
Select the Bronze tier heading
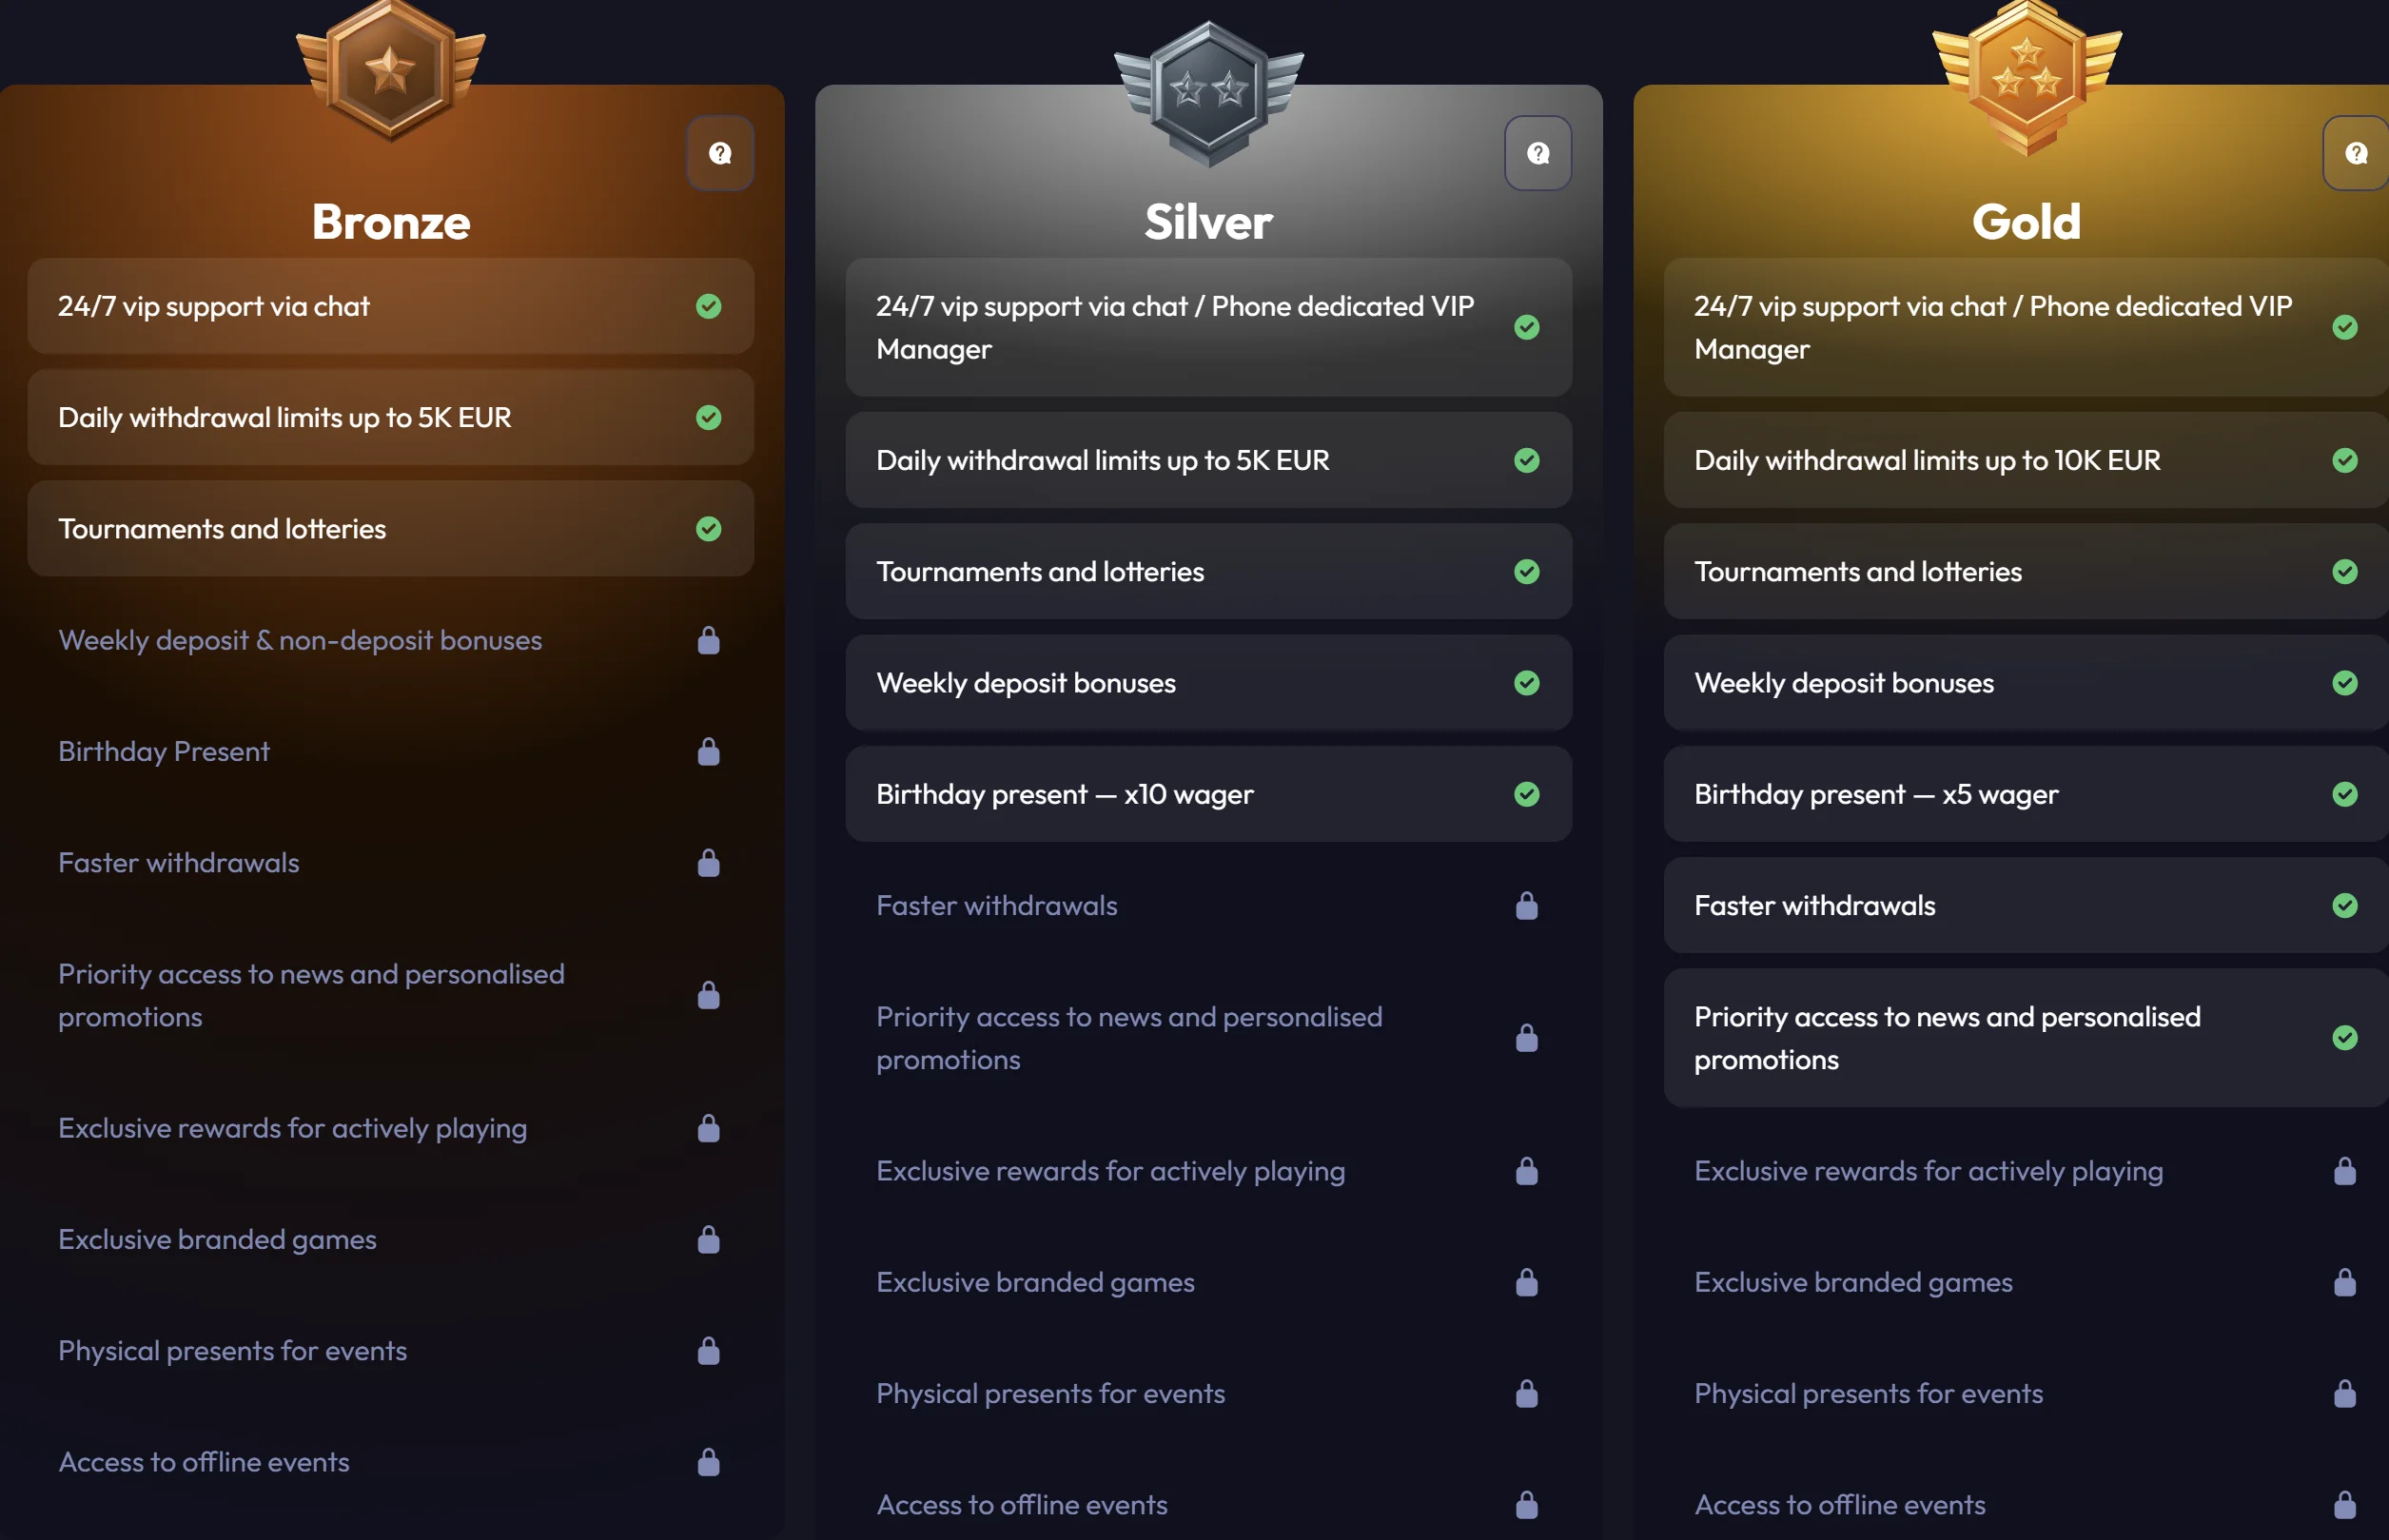[x=391, y=222]
